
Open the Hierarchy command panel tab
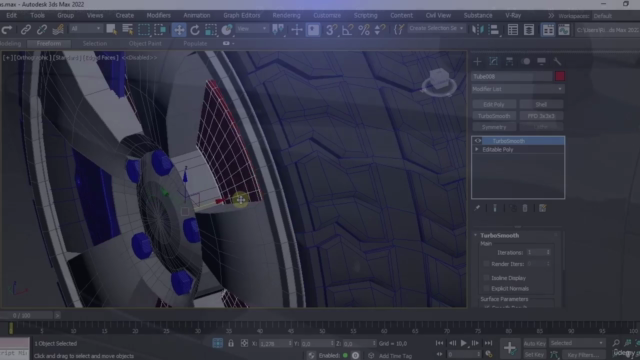pos(509,61)
